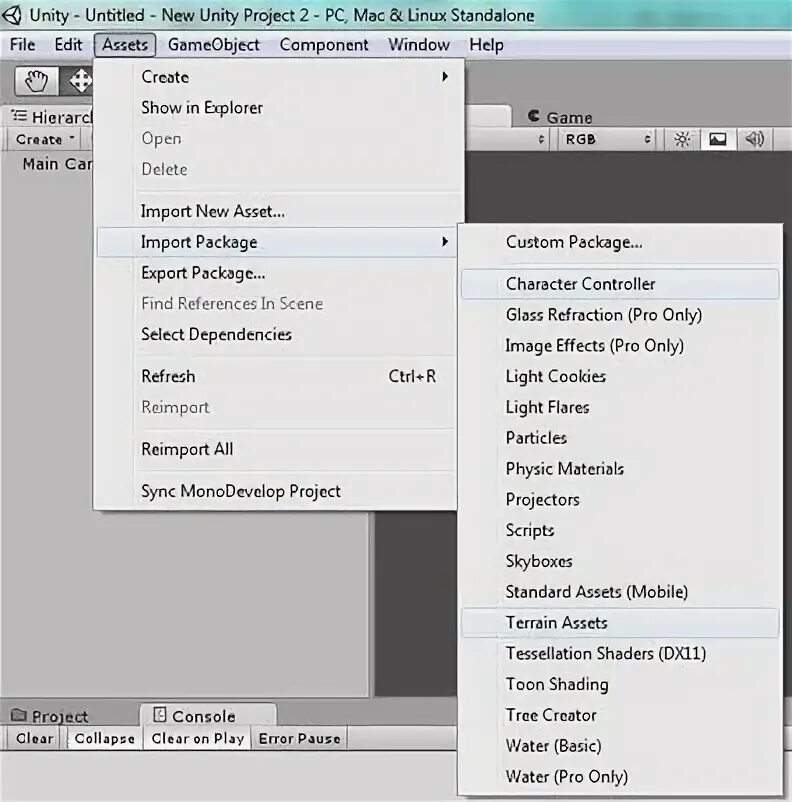Open the draw mode dropdown left of RGB
Screen dimensions: 792x802
(508, 139)
